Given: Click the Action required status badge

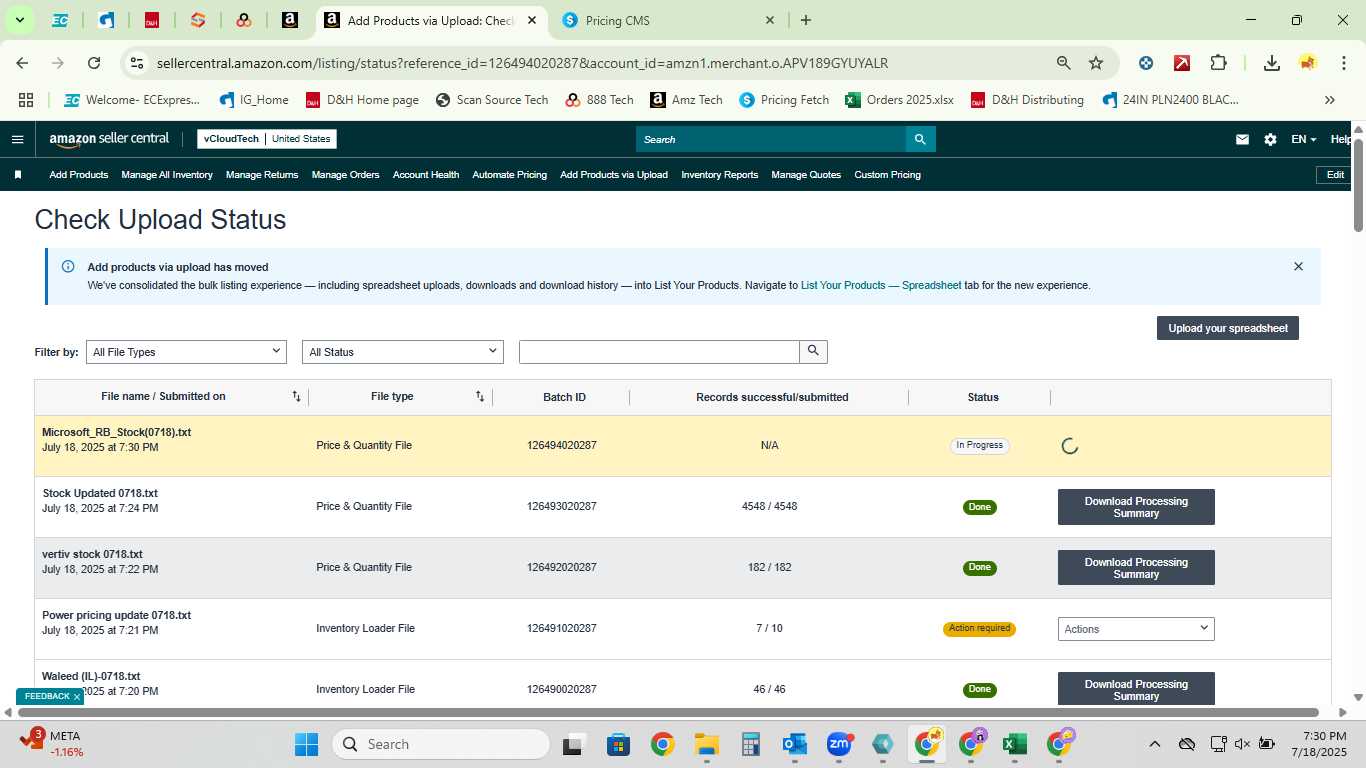Looking at the screenshot, I should click(x=979, y=629).
